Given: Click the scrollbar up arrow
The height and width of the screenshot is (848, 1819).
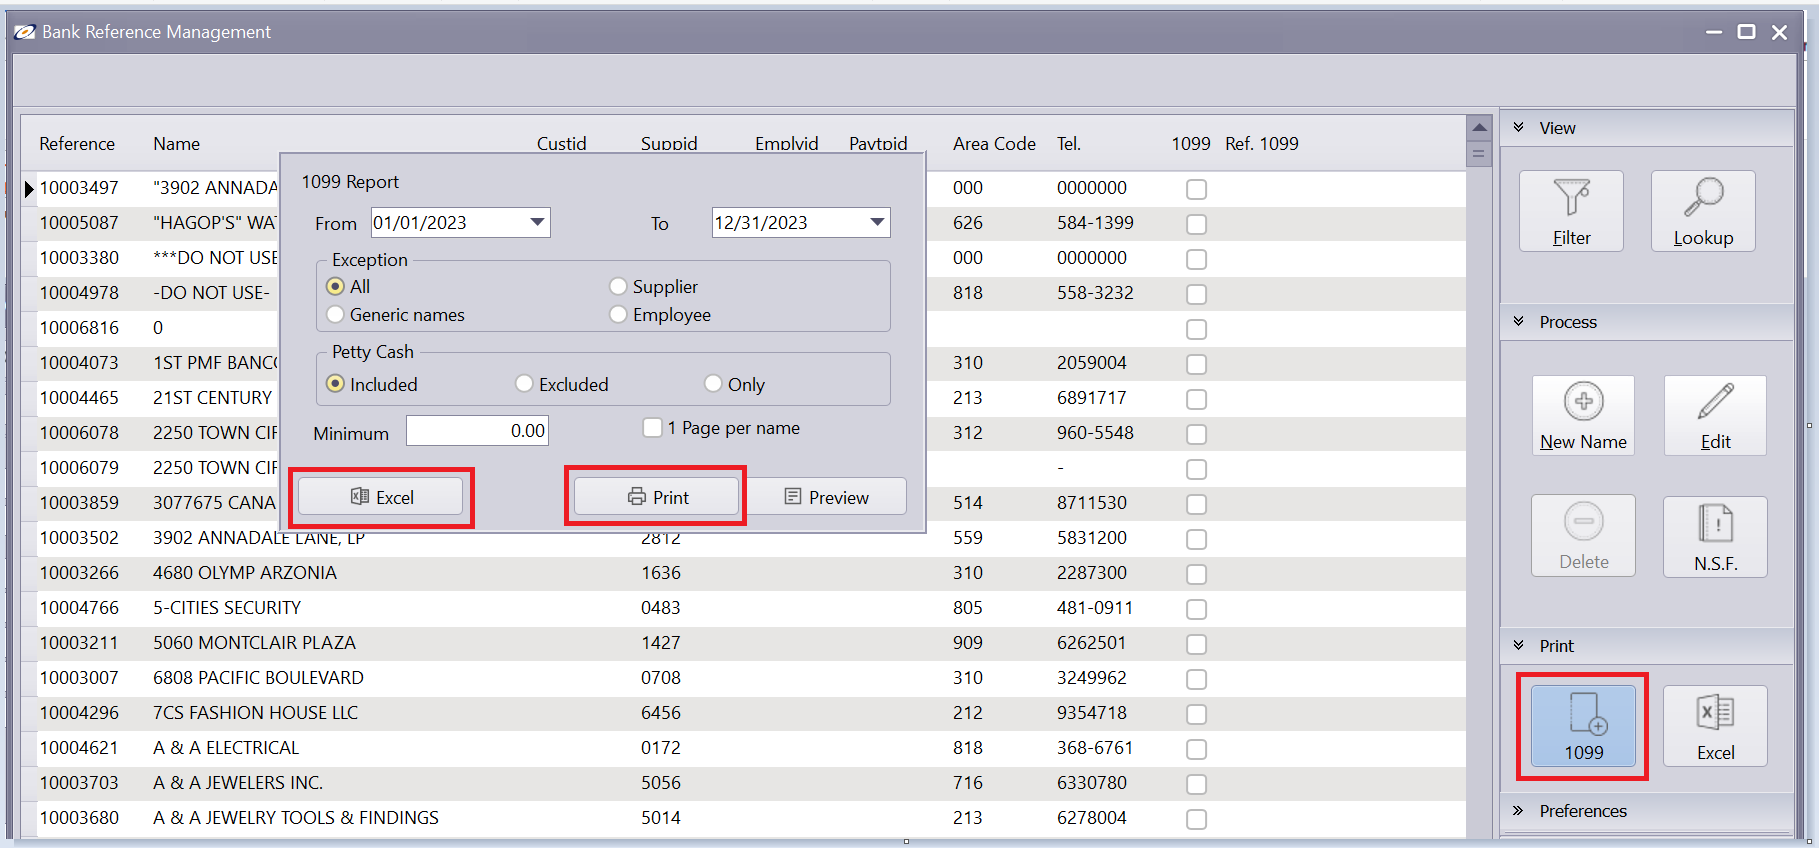Looking at the screenshot, I should tap(1479, 128).
